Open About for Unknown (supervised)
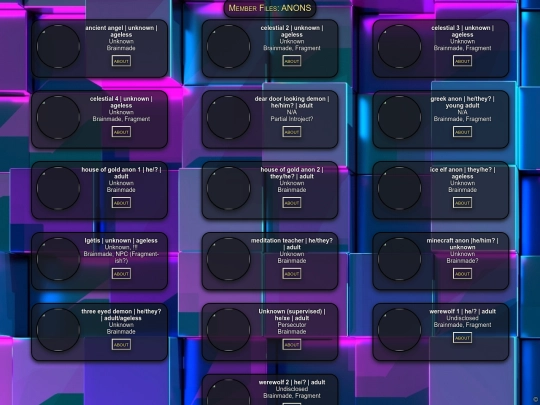 click(x=292, y=345)
